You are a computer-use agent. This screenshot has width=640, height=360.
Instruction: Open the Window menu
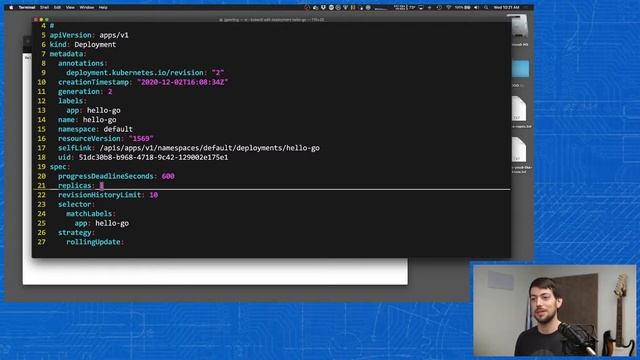pyautogui.click(x=87, y=7)
